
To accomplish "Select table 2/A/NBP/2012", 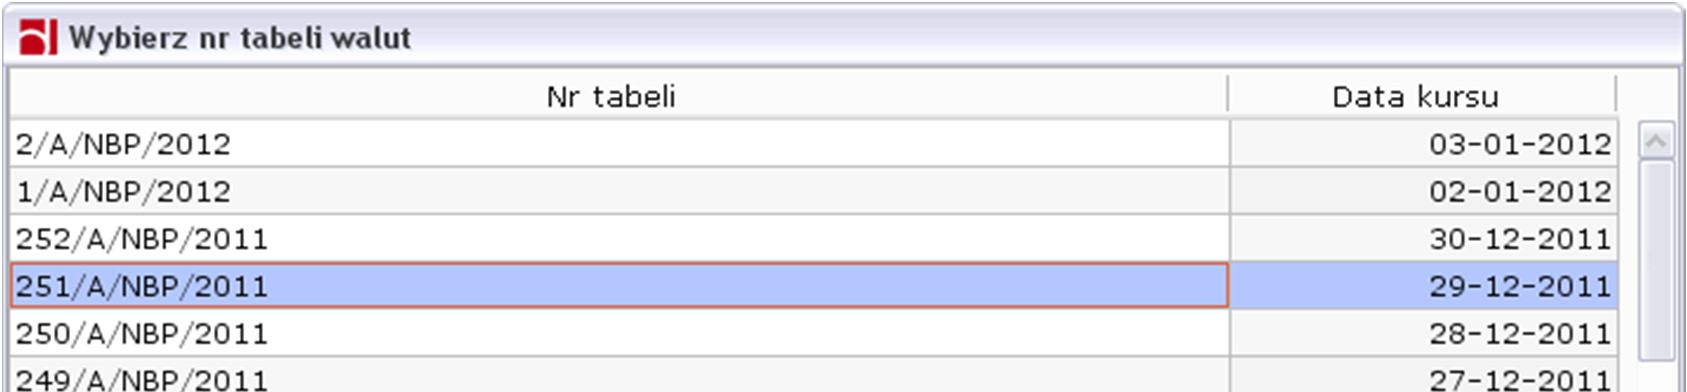I will (619, 144).
